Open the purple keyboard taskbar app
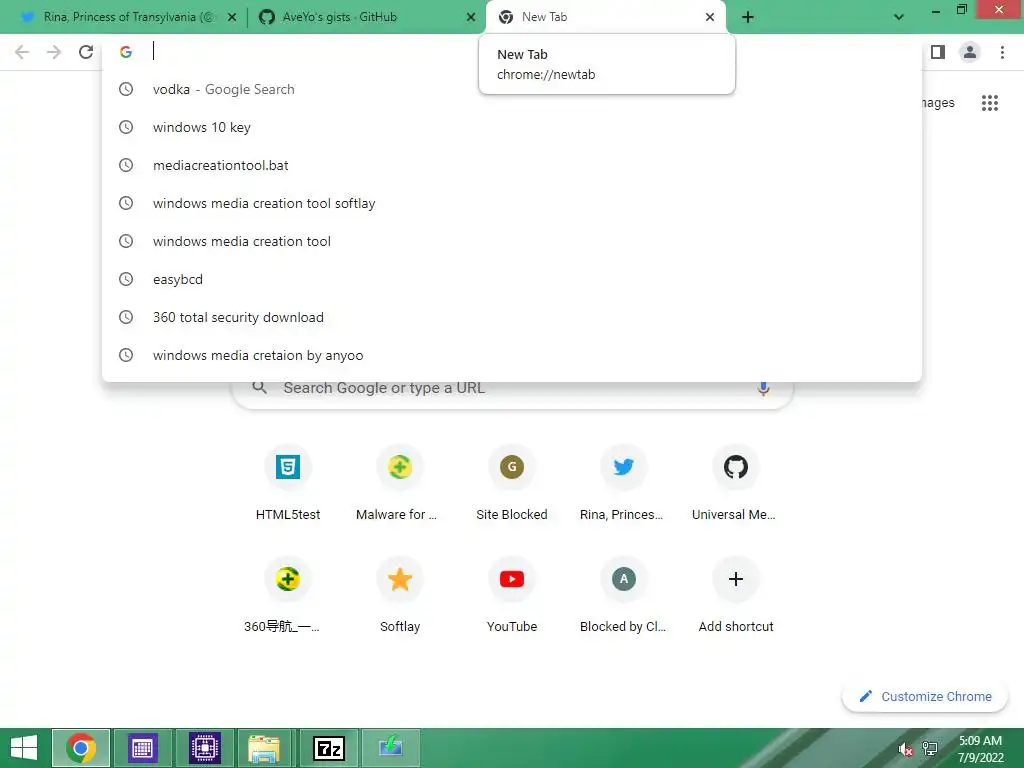The width and height of the screenshot is (1024, 768). (x=142, y=748)
